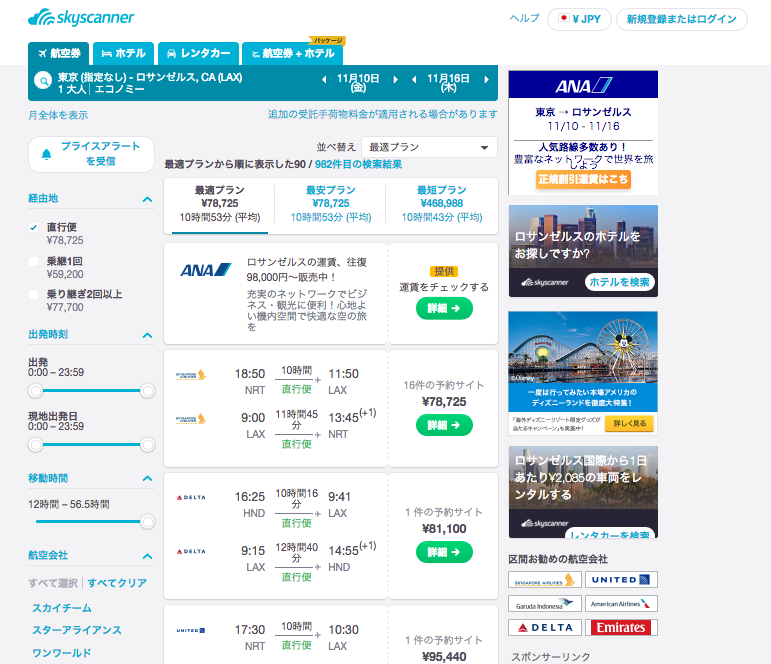
Task: Click Delta logo on 16:25 HND flight
Action: click(191, 497)
